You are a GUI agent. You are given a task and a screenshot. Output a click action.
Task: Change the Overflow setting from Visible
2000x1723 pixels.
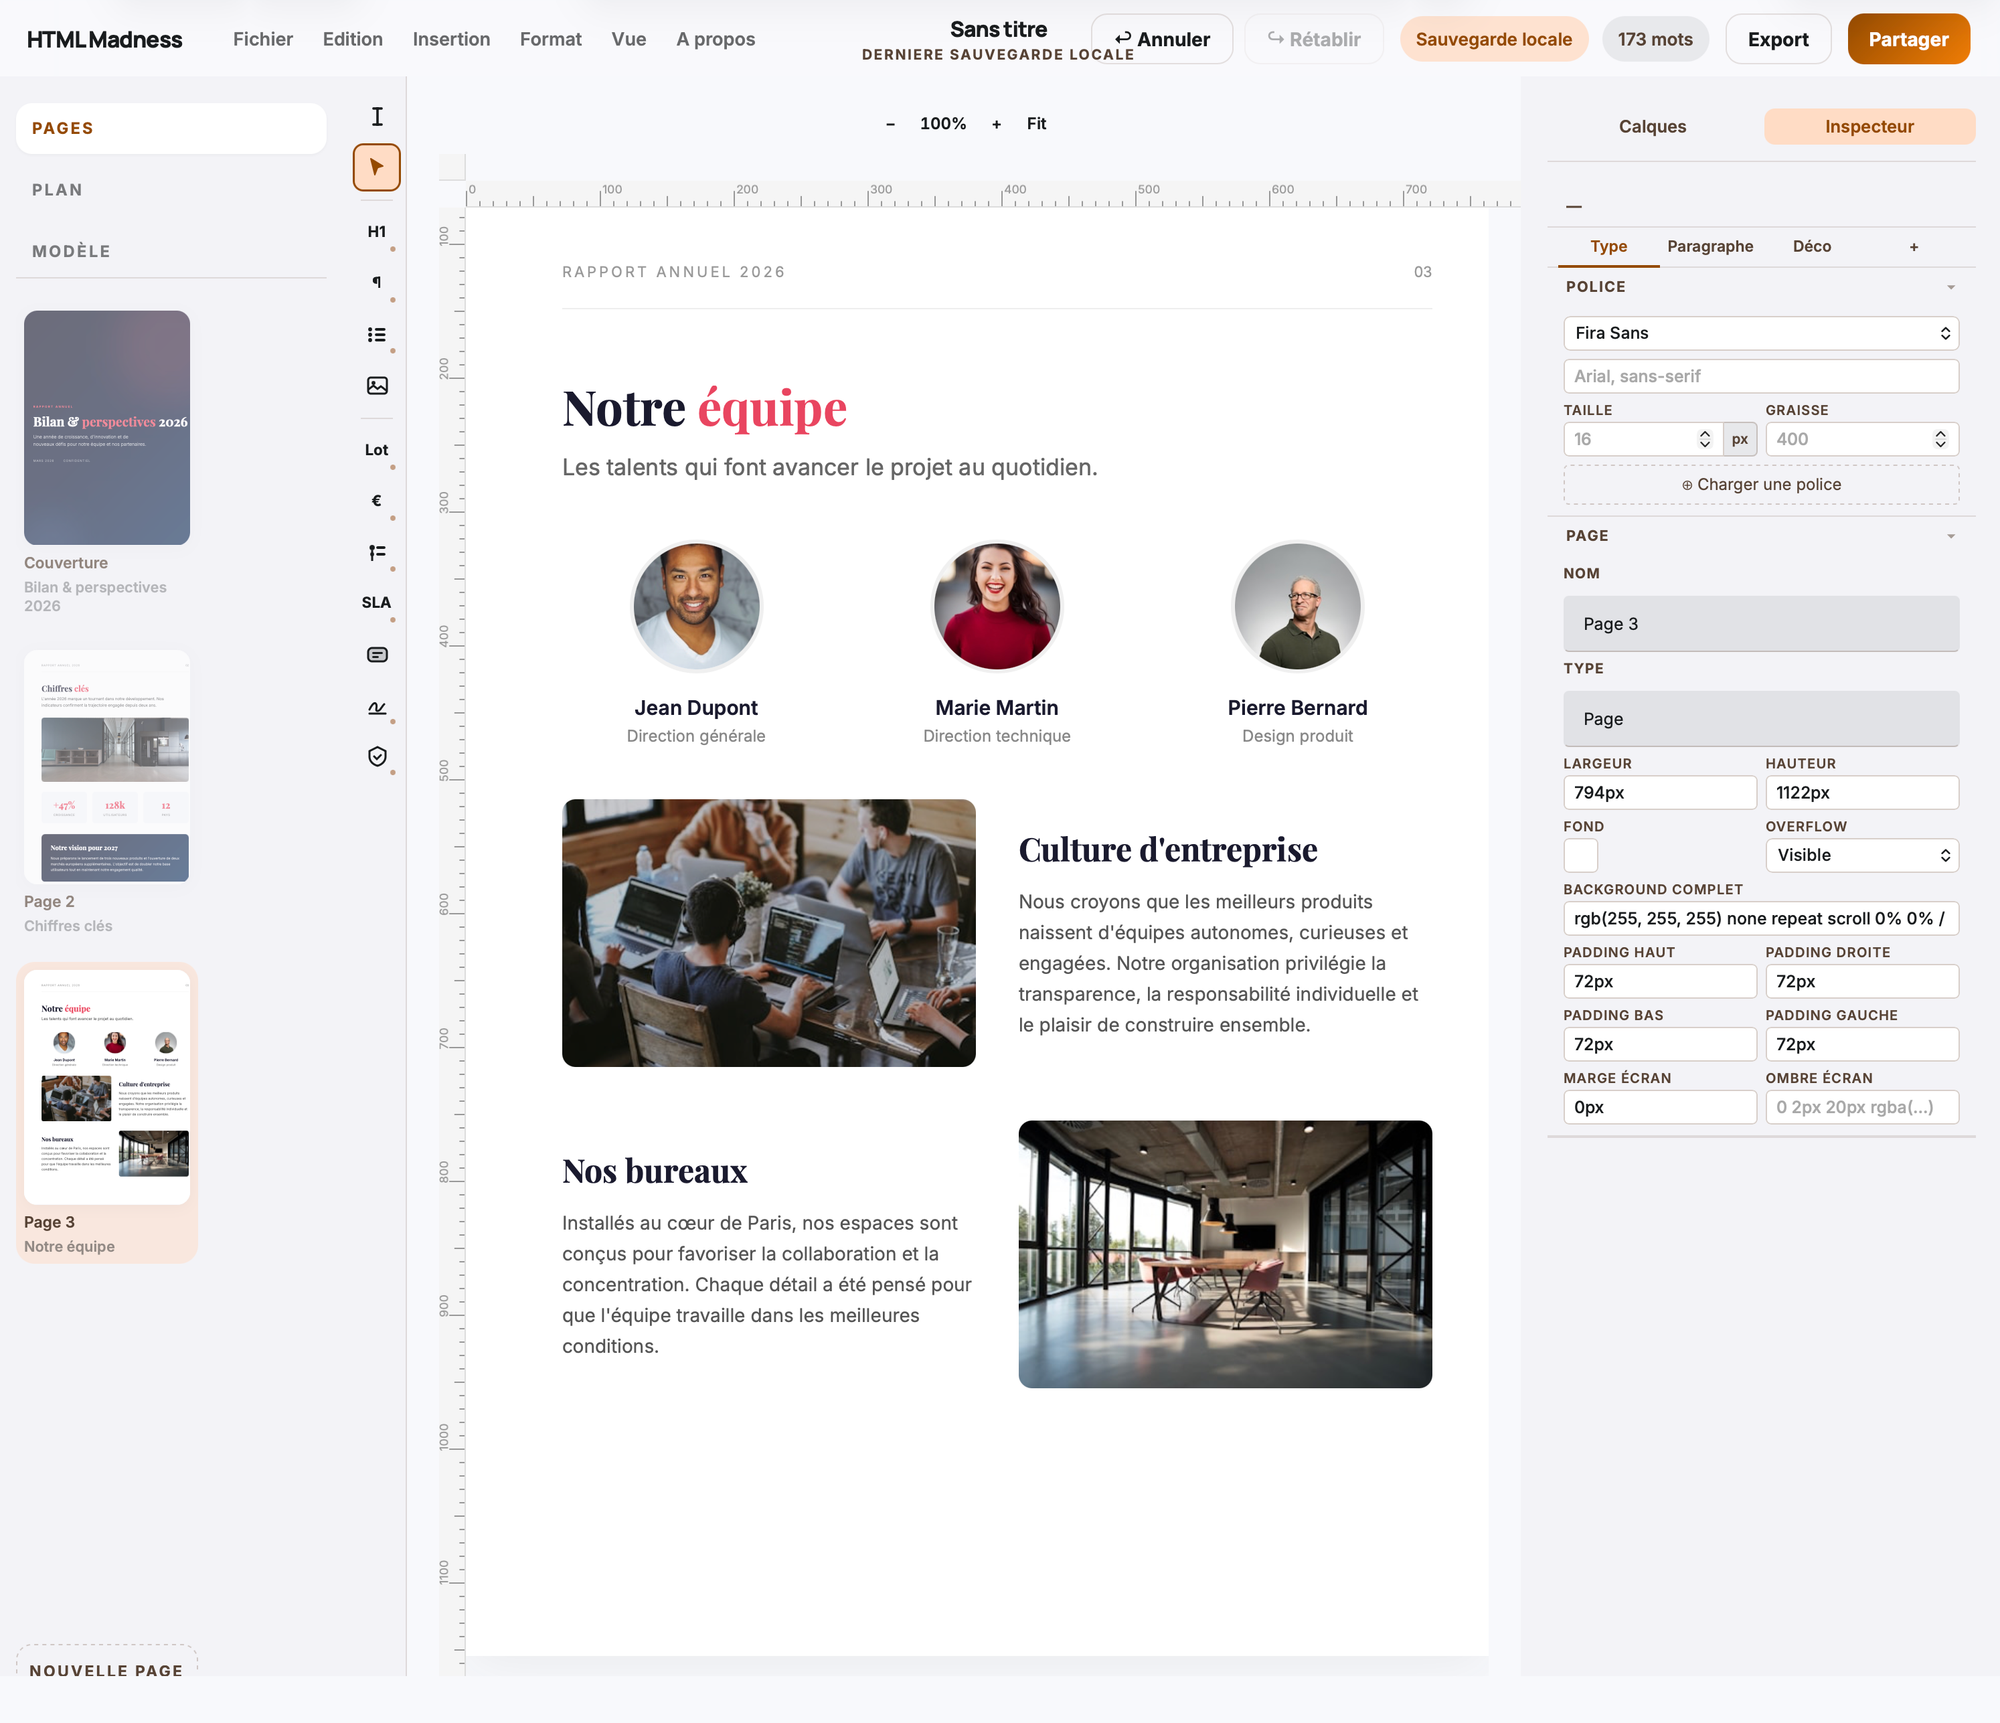pos(1862,855)
